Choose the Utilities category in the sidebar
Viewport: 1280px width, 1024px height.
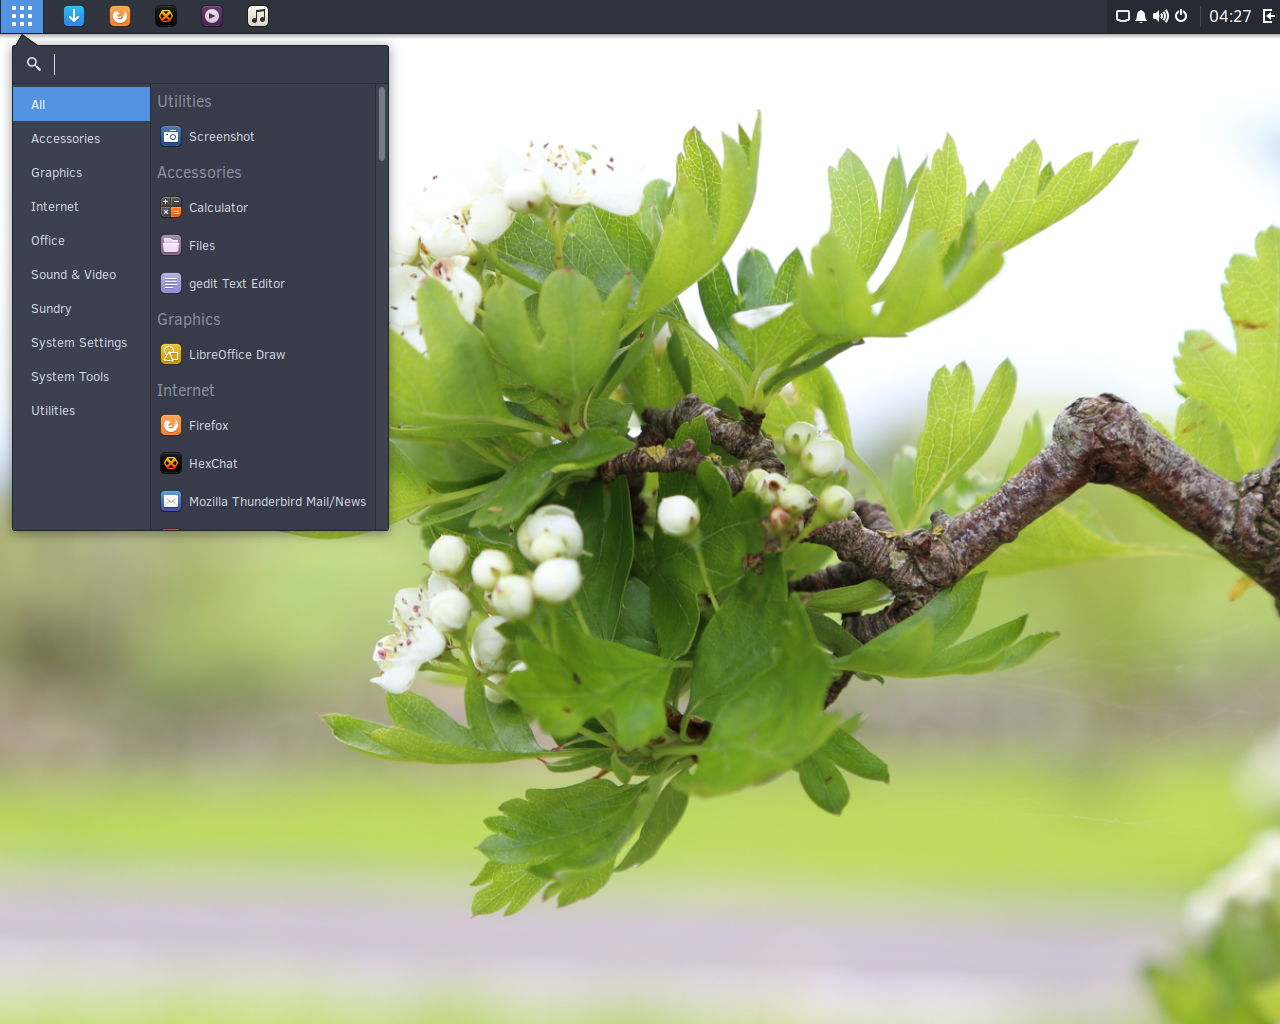[x=81, y=411]
